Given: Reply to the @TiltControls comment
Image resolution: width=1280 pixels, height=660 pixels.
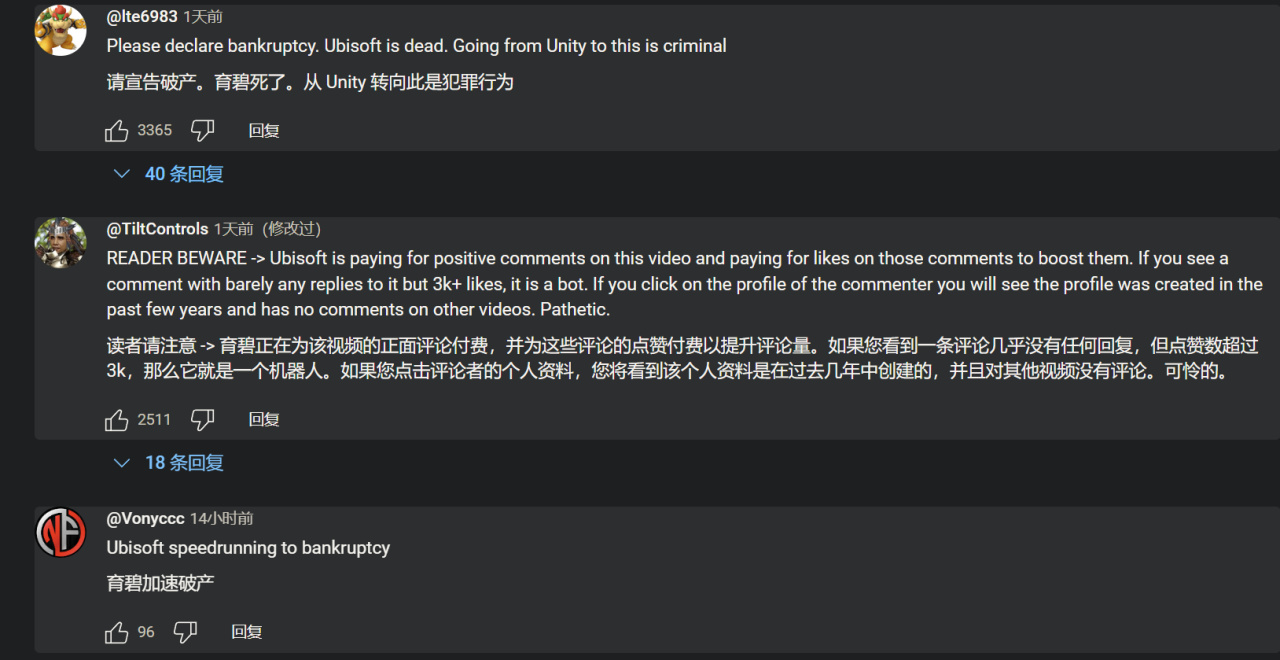Looking at the screenshot, I should point(264,419).
